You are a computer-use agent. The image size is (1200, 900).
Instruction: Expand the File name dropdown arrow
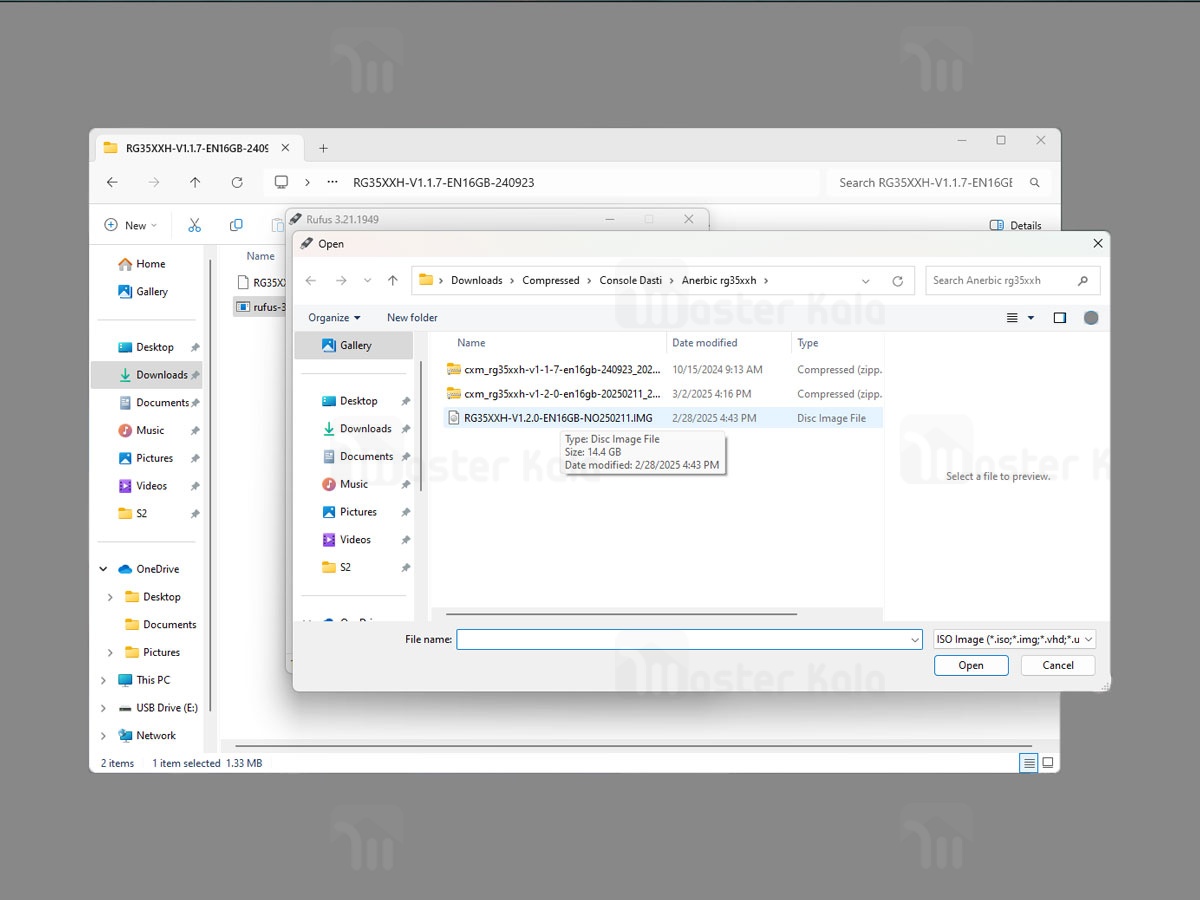tap(915, 639)
